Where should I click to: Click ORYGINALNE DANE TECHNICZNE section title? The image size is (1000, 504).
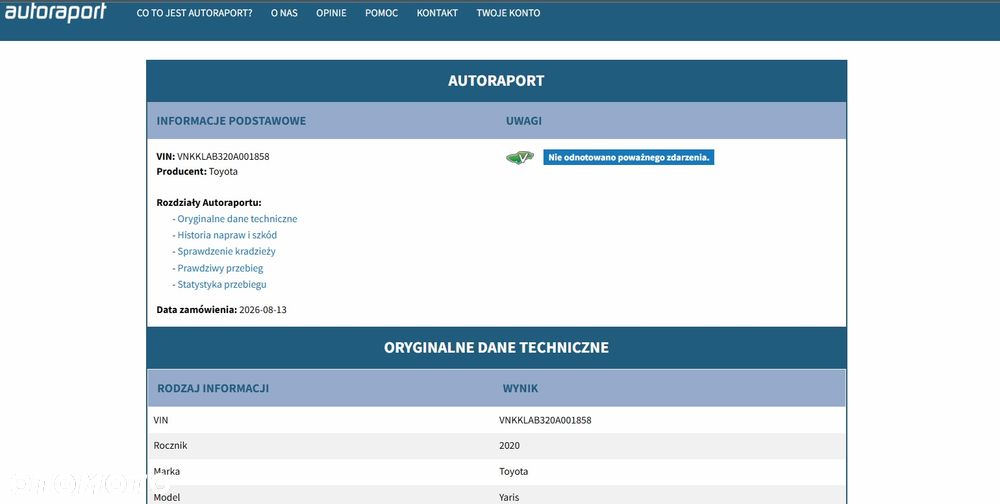pos(496,348)
